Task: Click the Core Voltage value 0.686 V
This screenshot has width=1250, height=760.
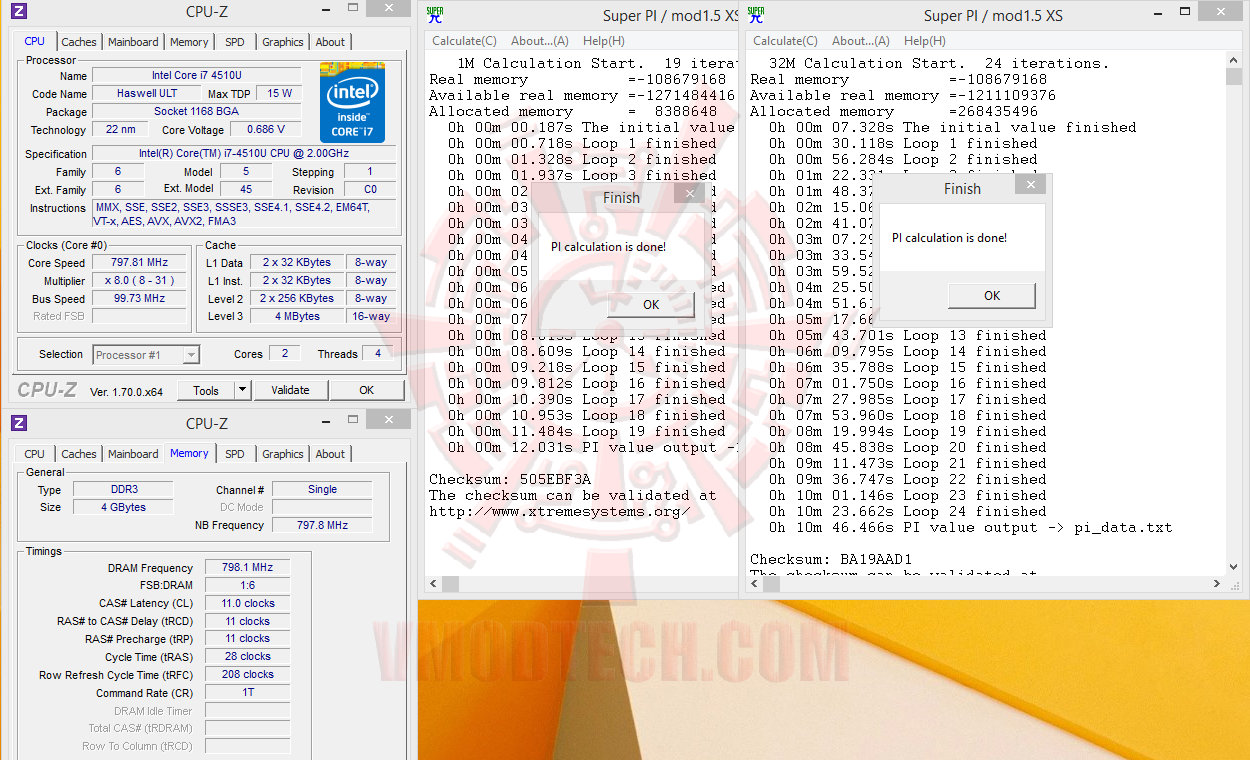Action: tap(266, 129)
